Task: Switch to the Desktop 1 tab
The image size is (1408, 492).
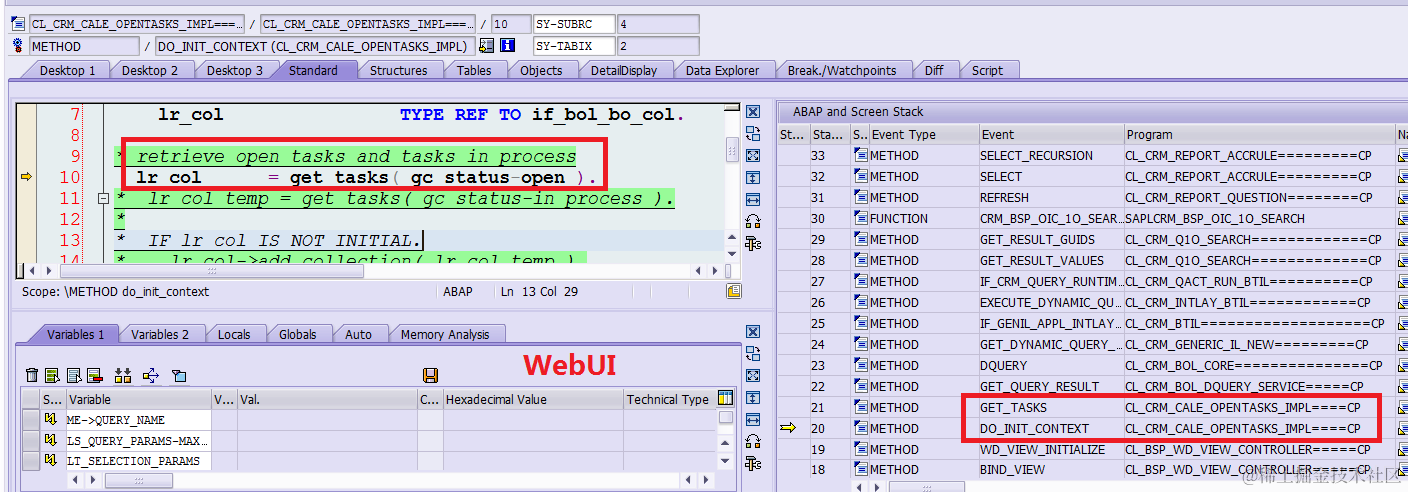Action: click(68, 70)
